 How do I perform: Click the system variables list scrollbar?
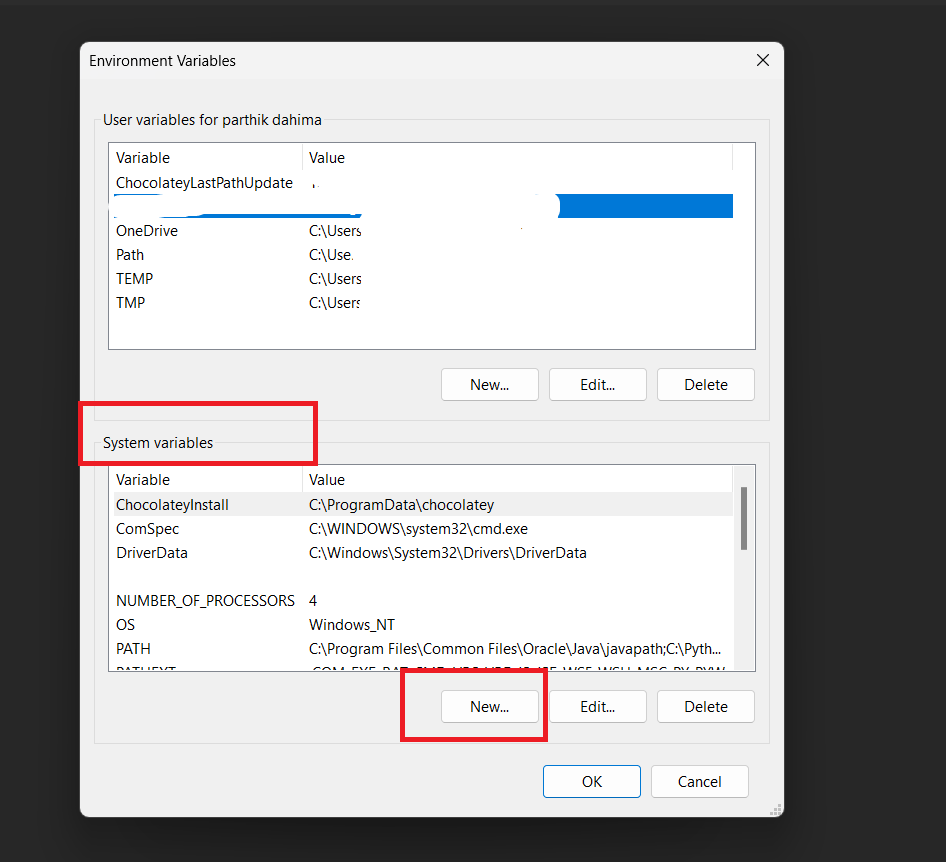click(x=743, y=520)
